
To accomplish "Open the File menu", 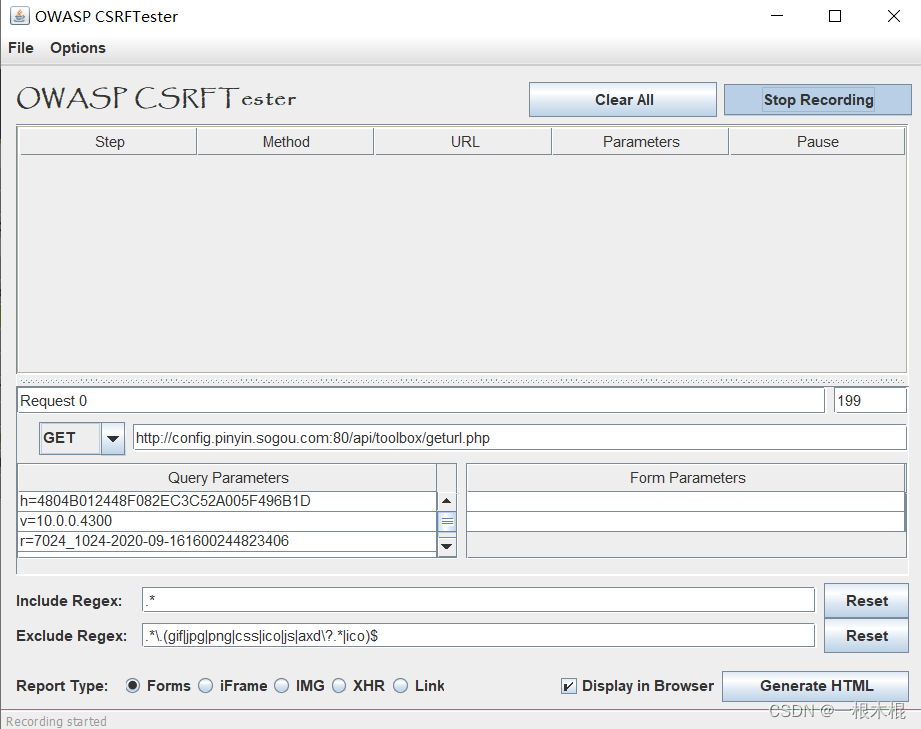I will [x=21, y=48].
